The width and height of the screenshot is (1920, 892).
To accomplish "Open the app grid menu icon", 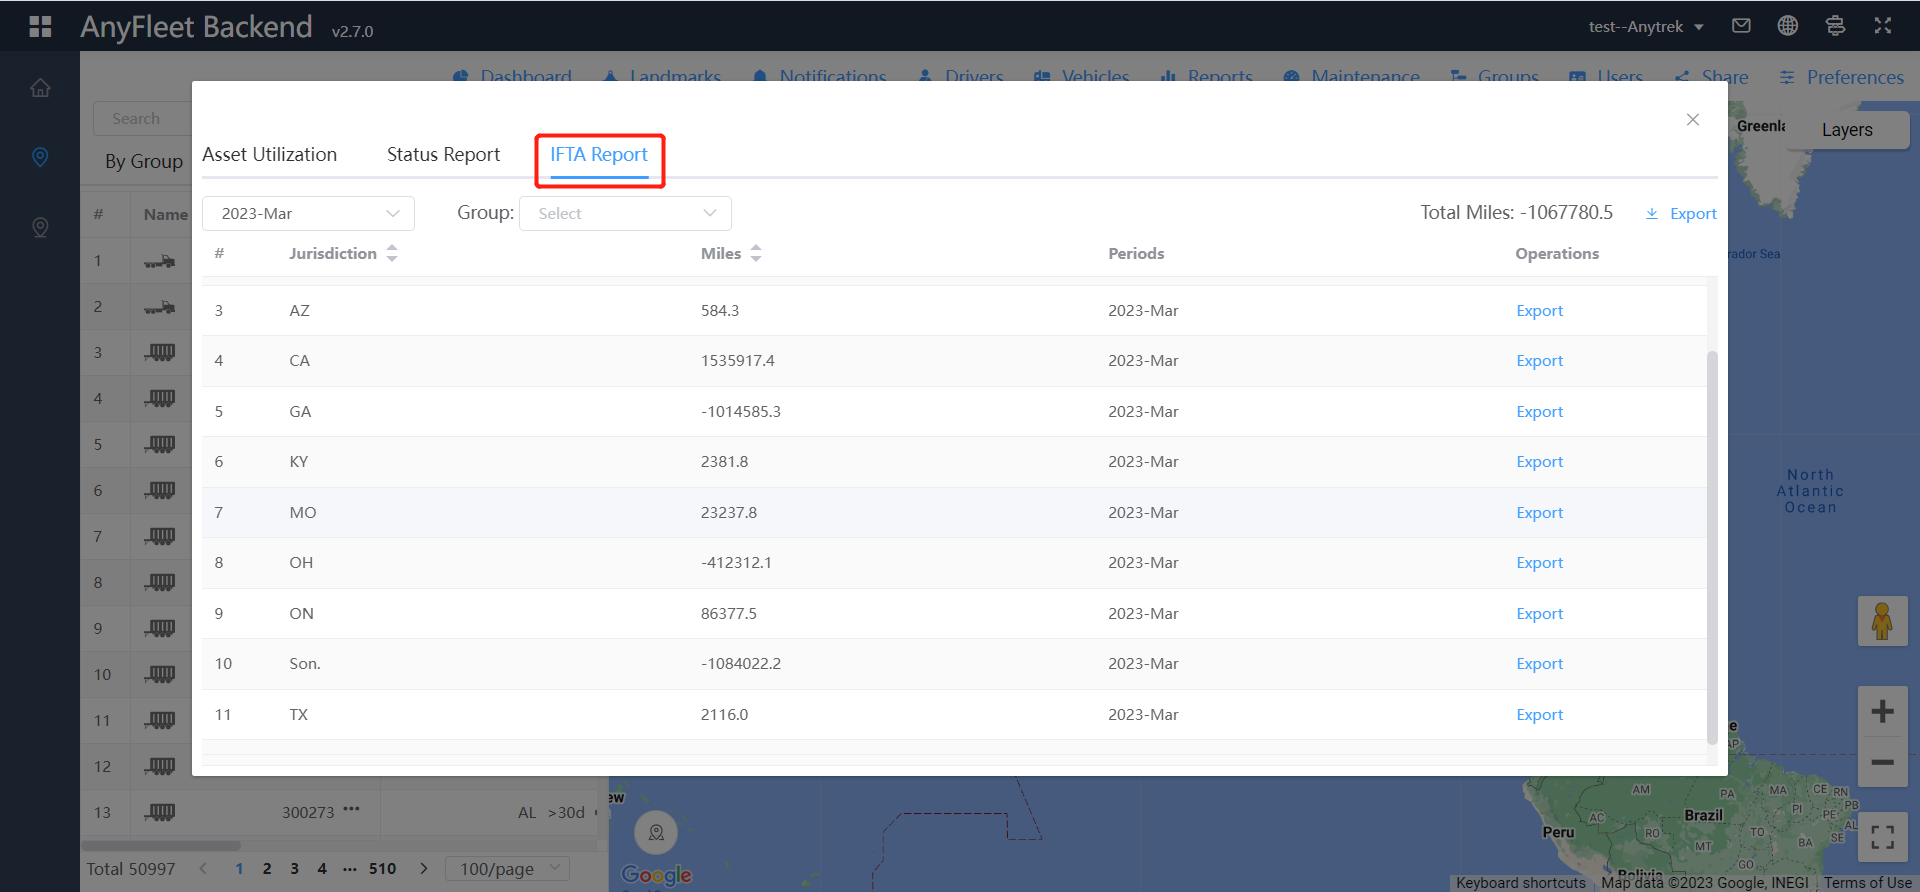I will [x=40, y=26].
